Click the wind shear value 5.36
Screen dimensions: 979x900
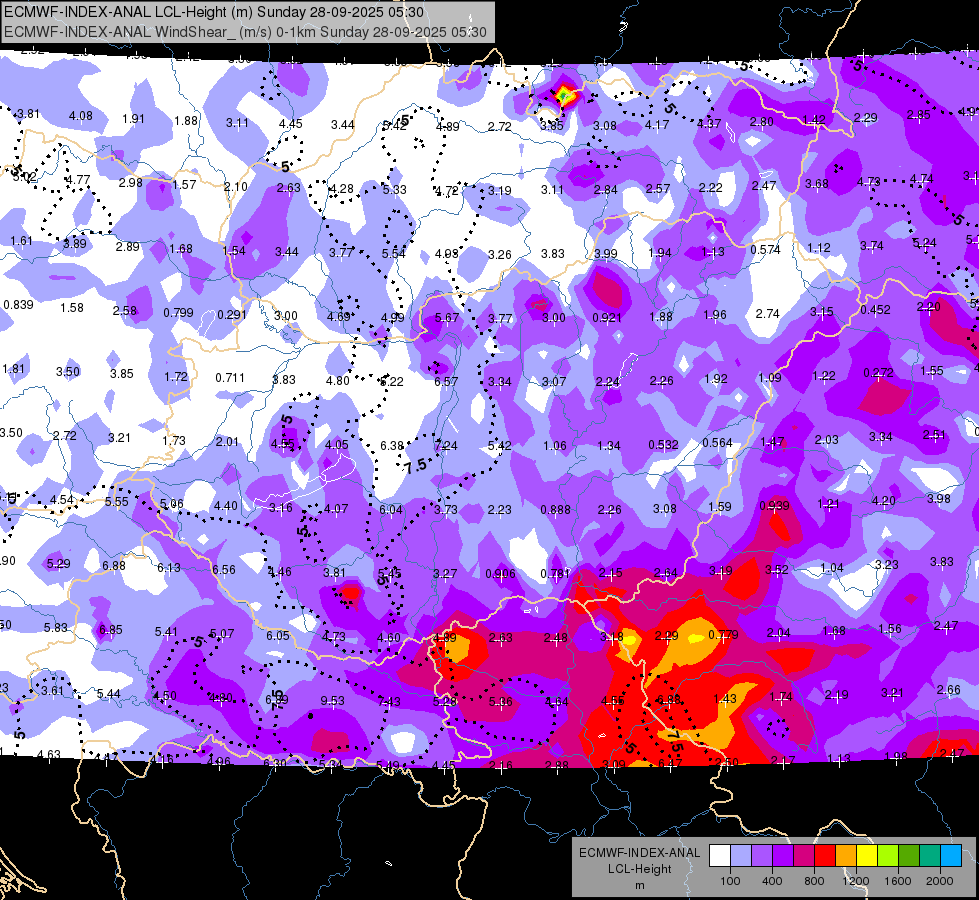point(501,701)
